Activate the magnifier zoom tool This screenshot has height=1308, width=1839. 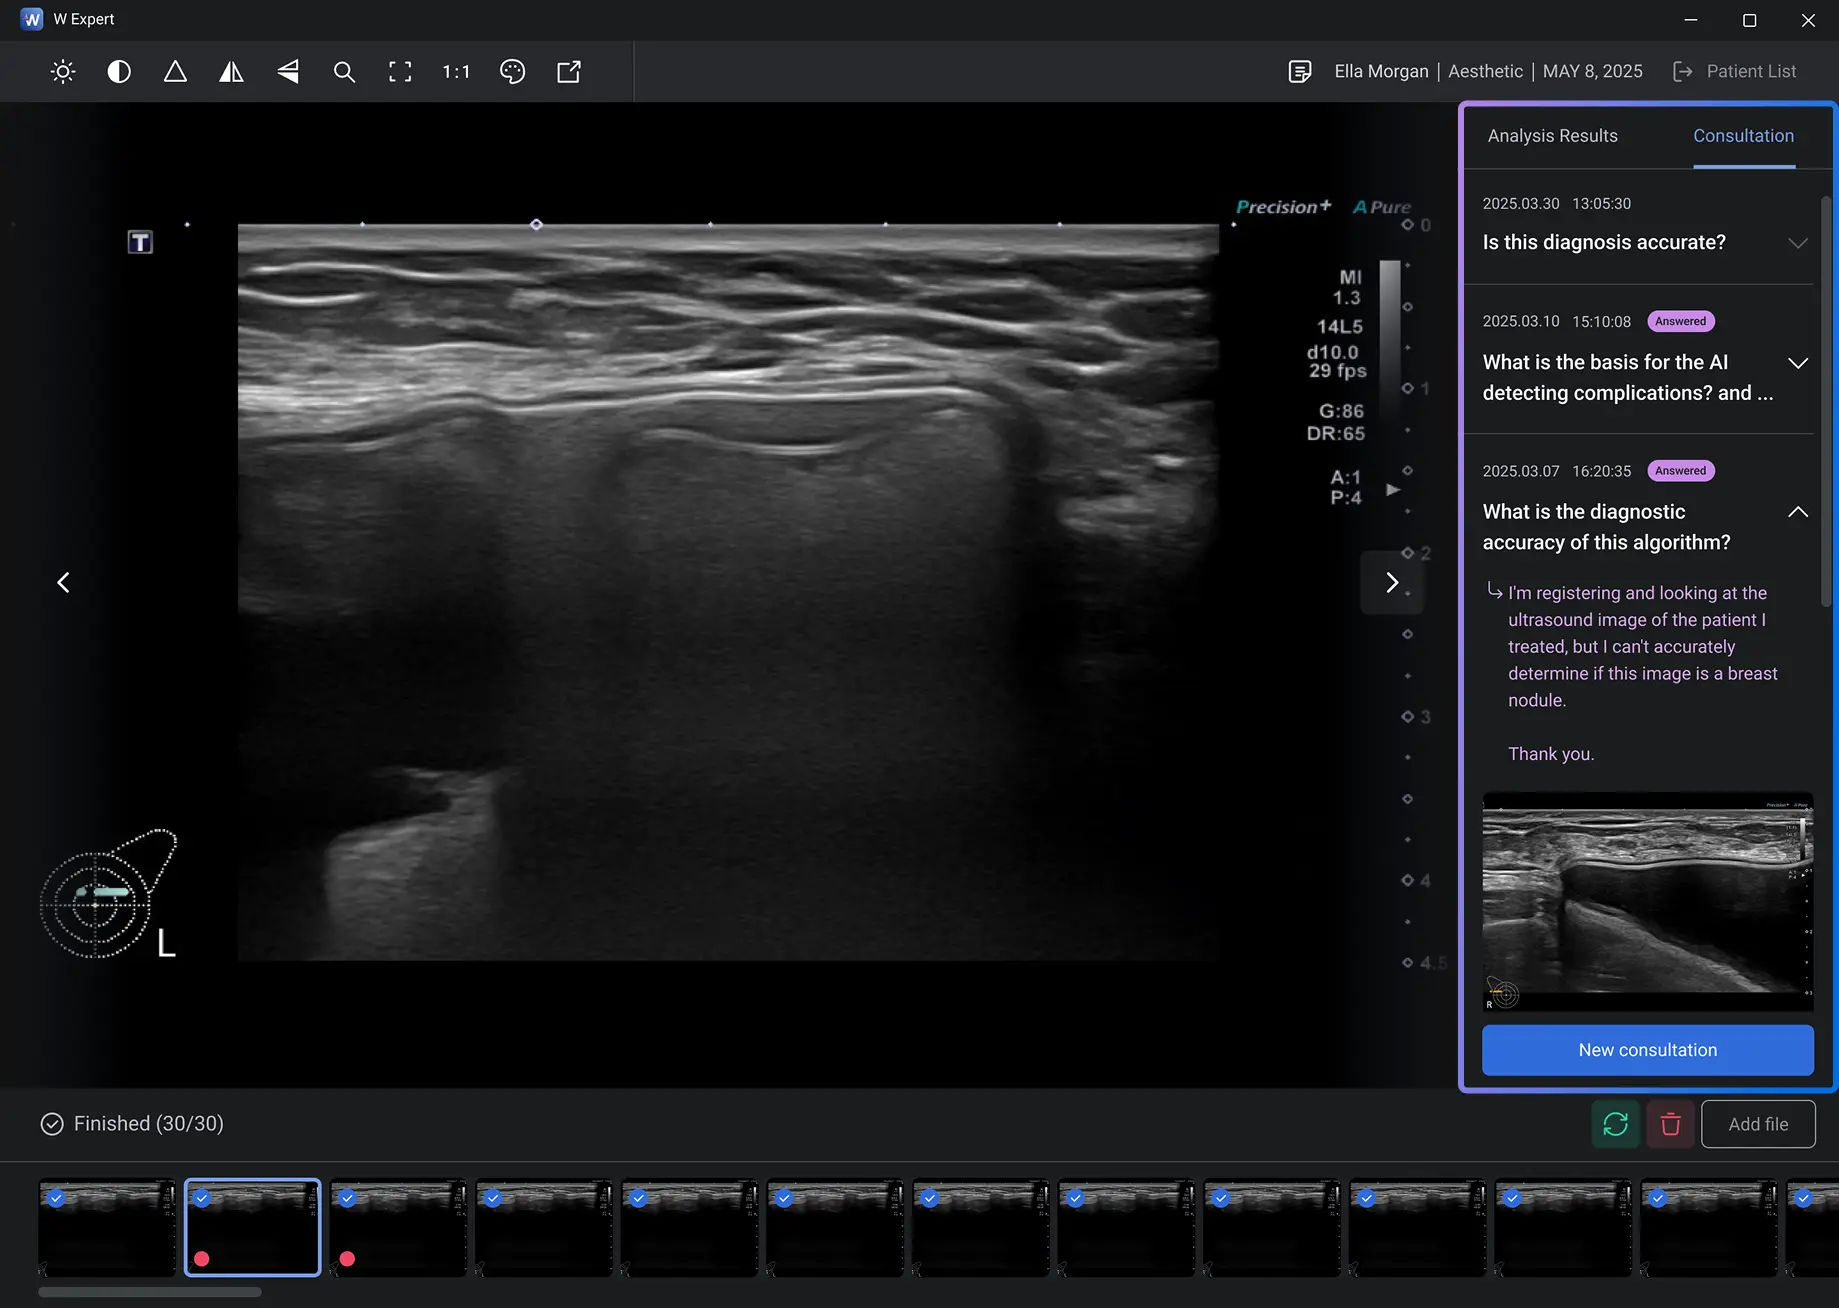344,72
